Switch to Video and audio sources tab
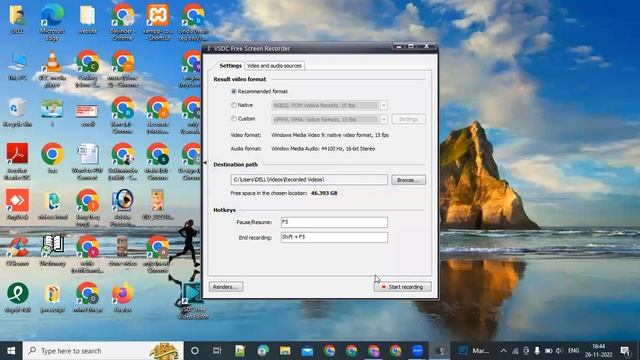 [x=274, y=65]
